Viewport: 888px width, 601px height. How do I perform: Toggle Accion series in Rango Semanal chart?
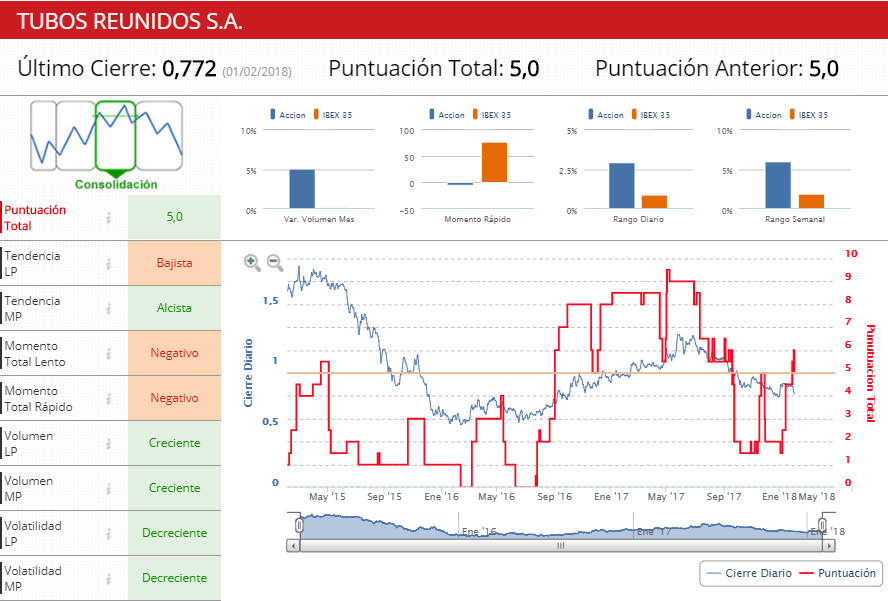pos(764,114)
